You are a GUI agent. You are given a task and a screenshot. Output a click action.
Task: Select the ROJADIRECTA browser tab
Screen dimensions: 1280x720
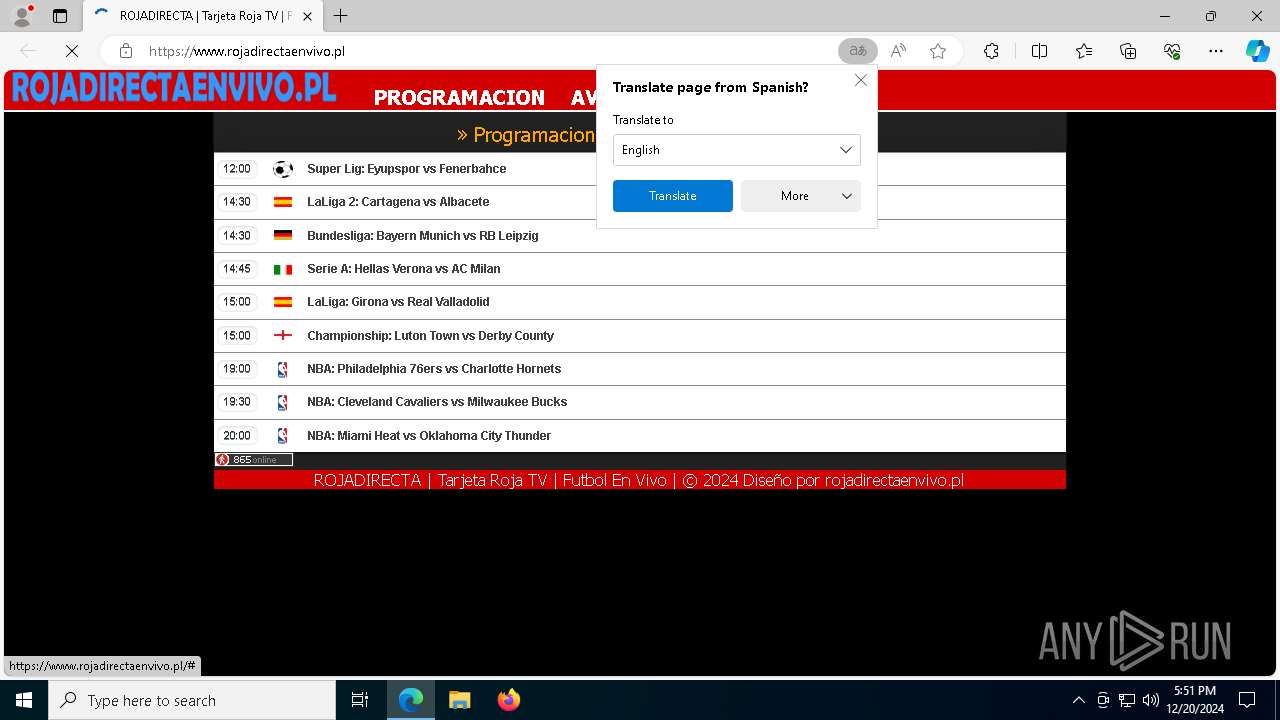click(x=203, y=16)
